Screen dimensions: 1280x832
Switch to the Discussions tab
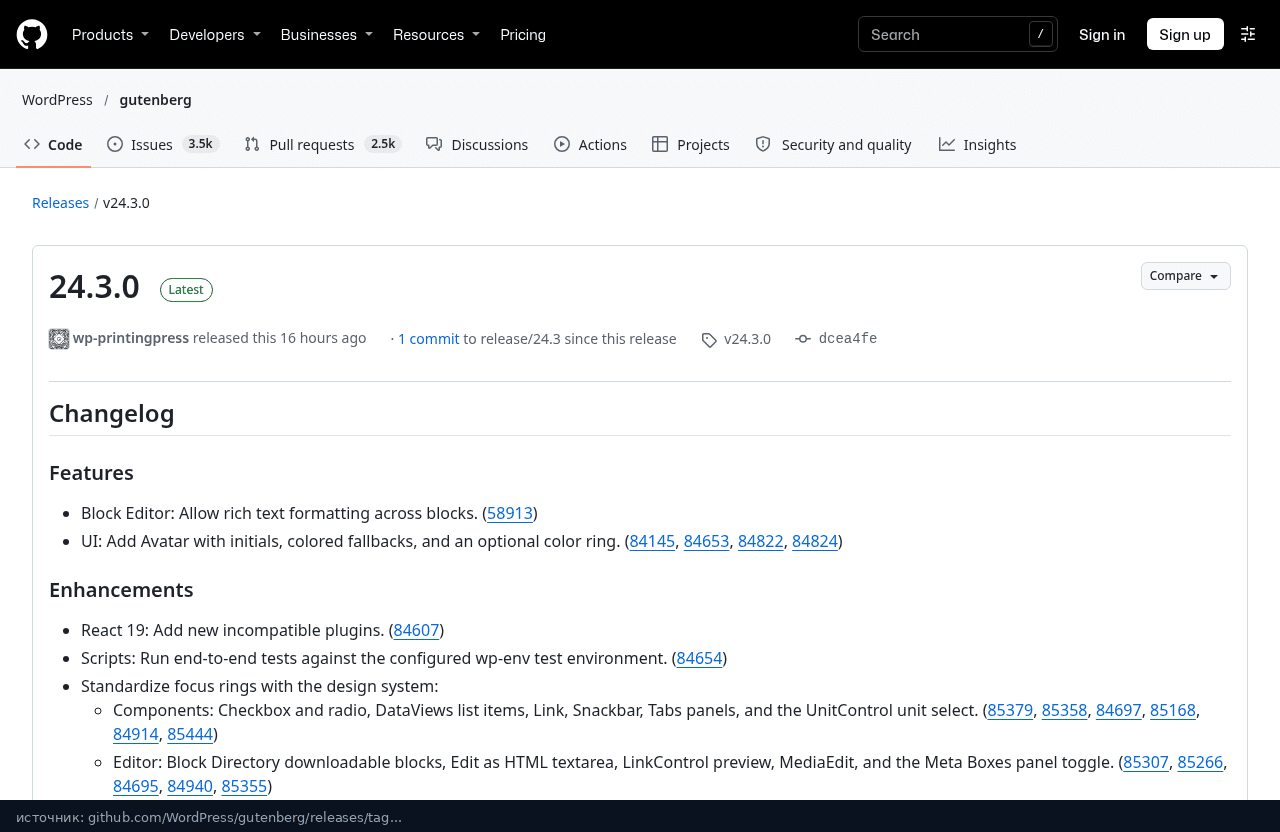pos(477,144)
